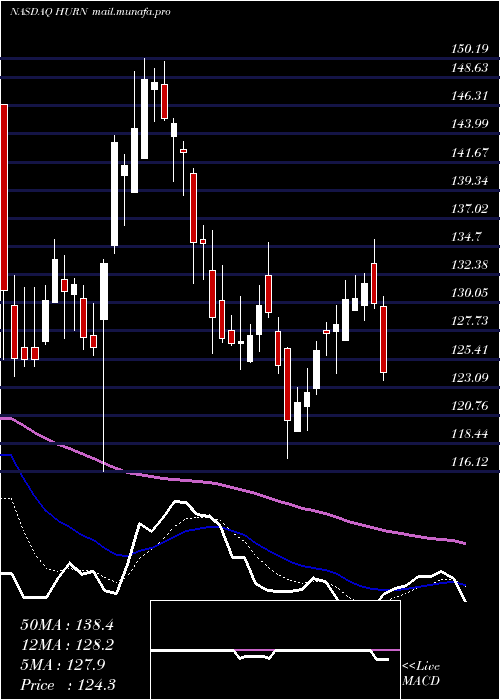Click the 5MA : 127.9 readout
Screen dimensions: 500x700
[63, 665]
